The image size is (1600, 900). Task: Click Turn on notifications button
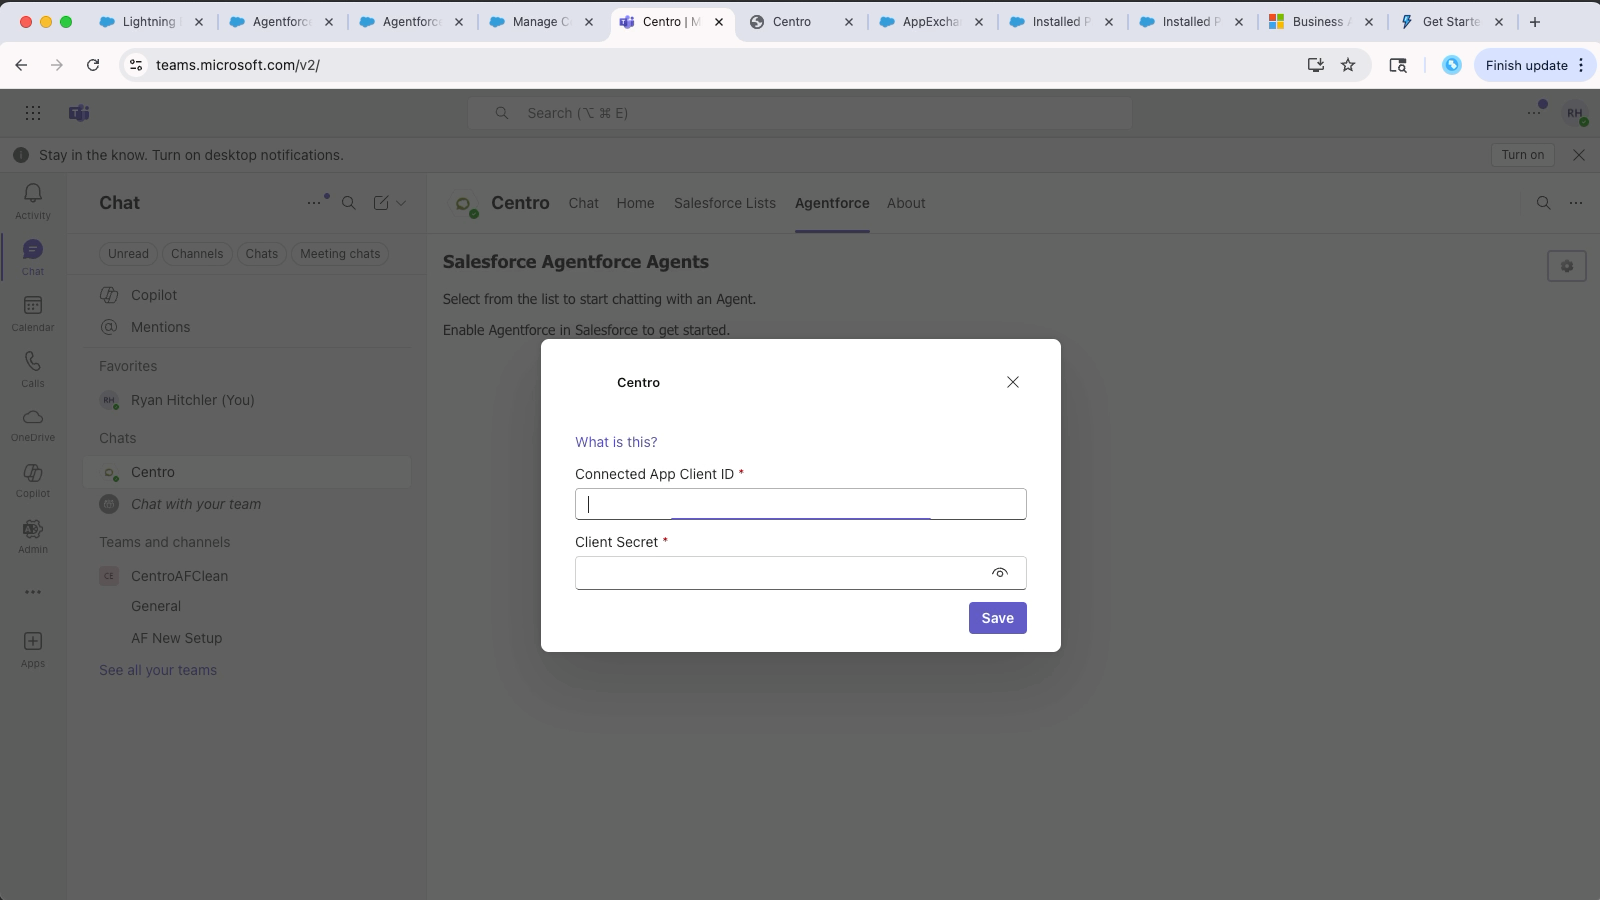tap(1523, 155)
